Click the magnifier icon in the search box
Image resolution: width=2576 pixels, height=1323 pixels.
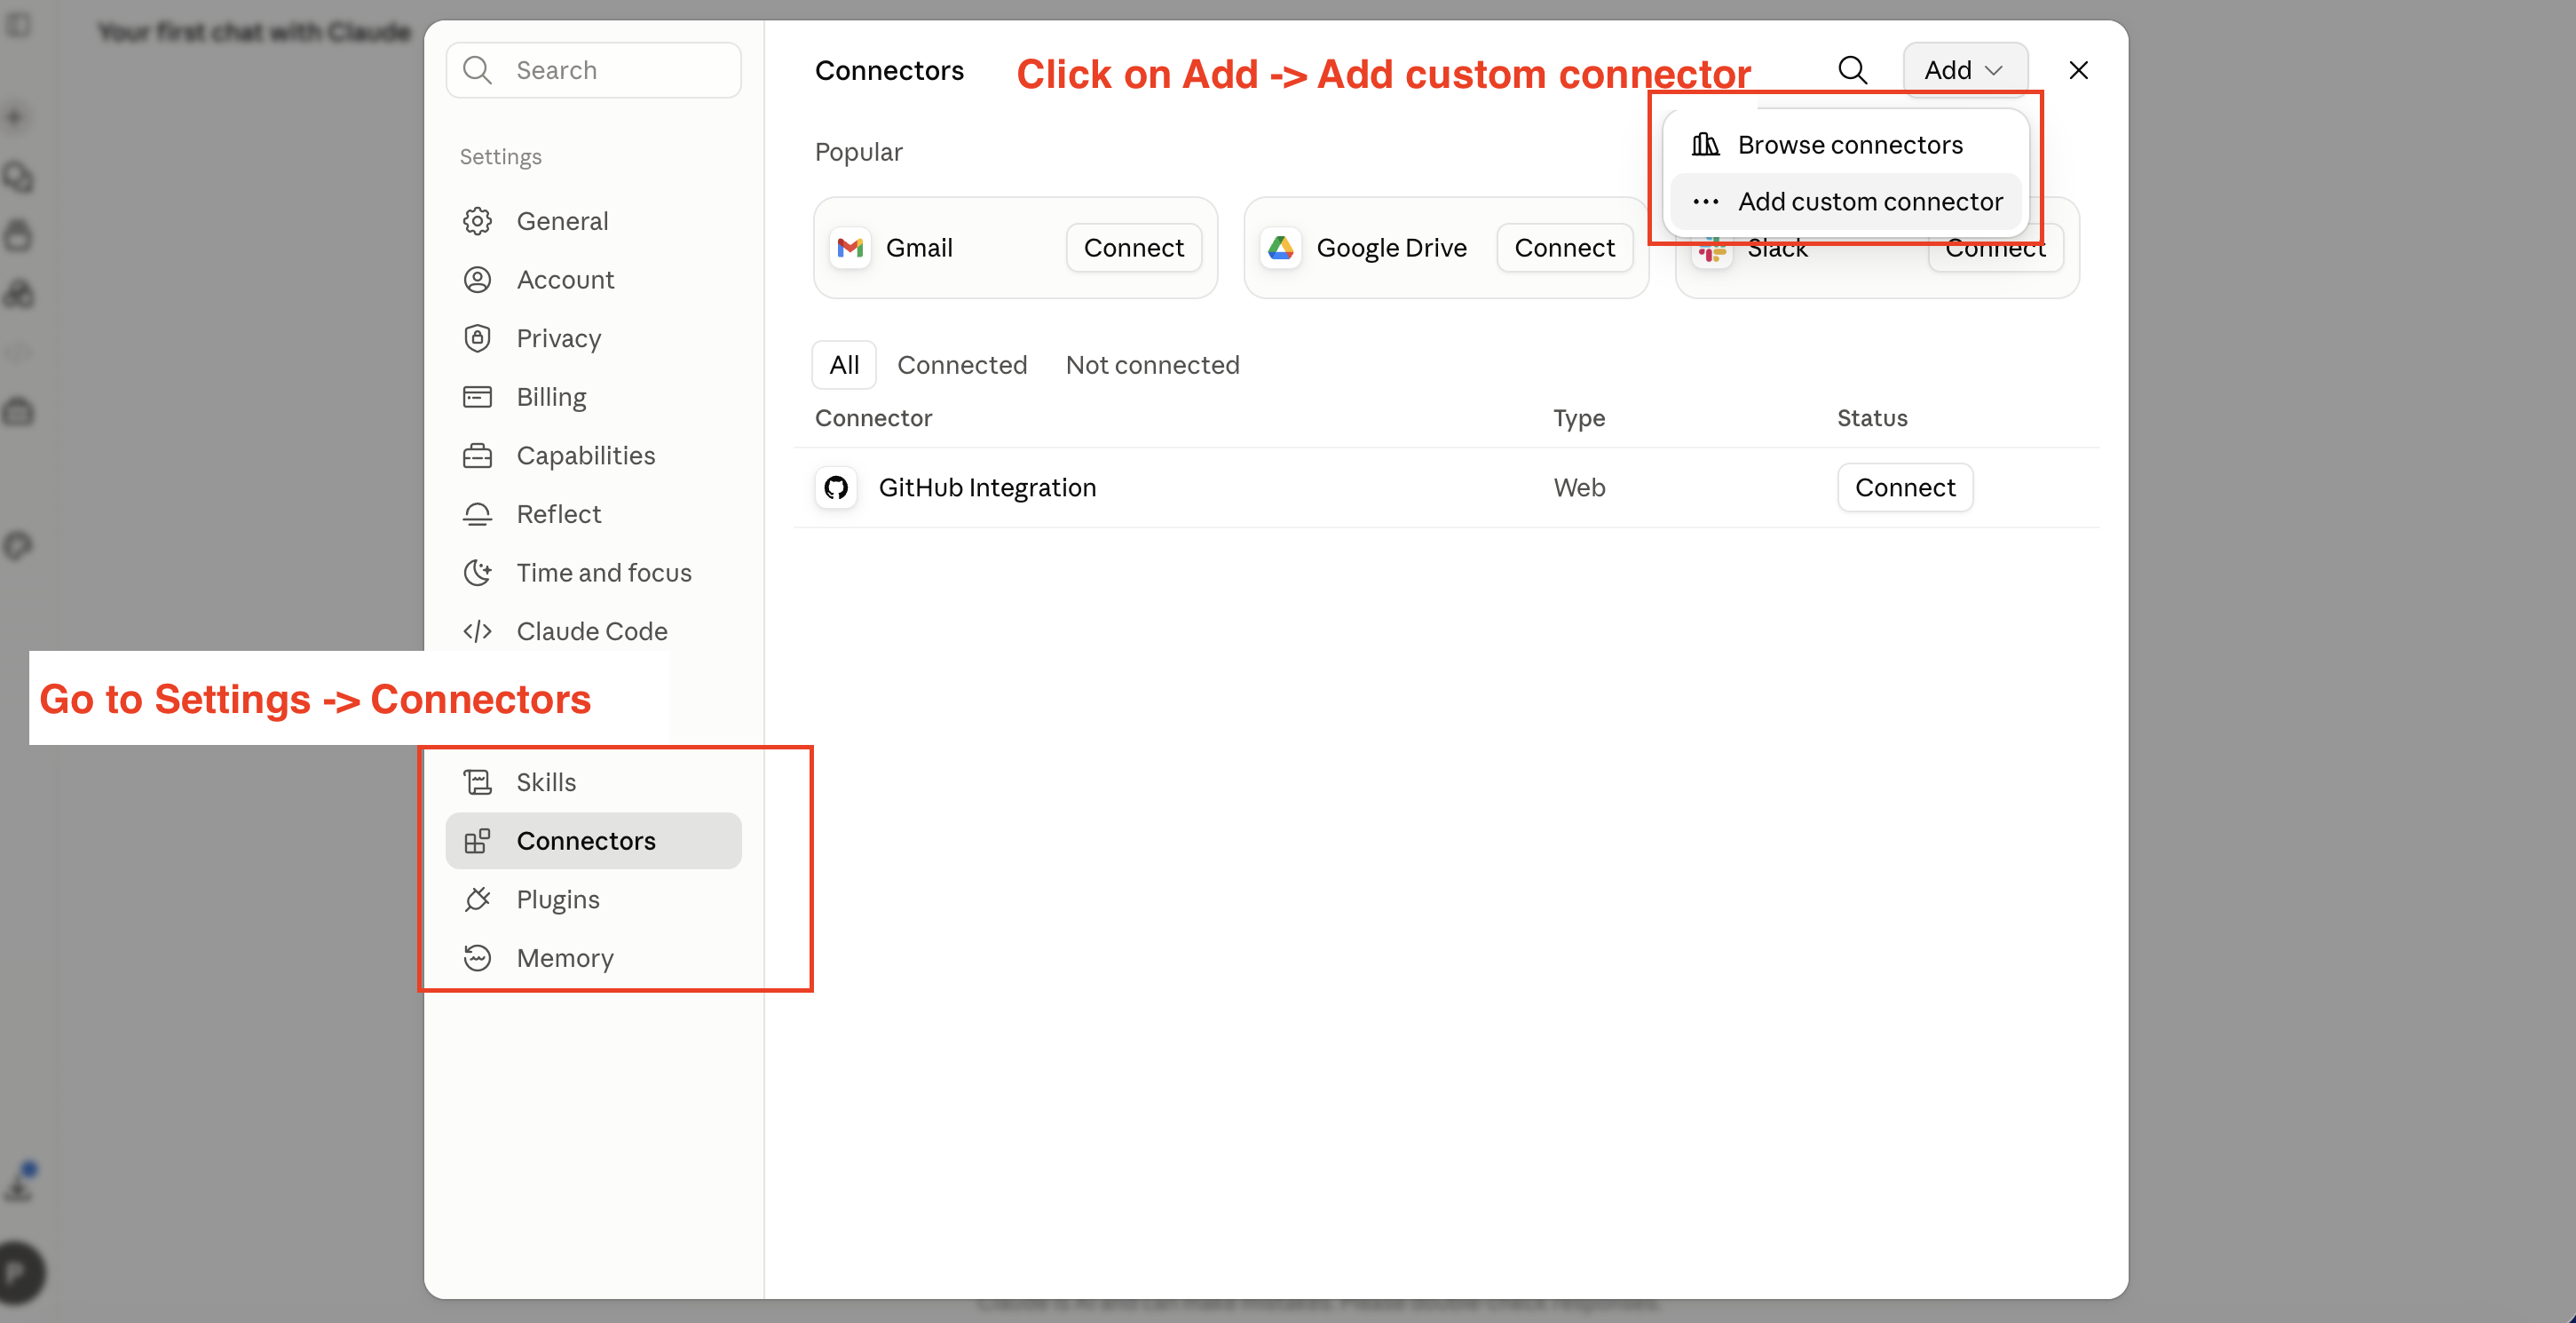click(x=478, y=70)
